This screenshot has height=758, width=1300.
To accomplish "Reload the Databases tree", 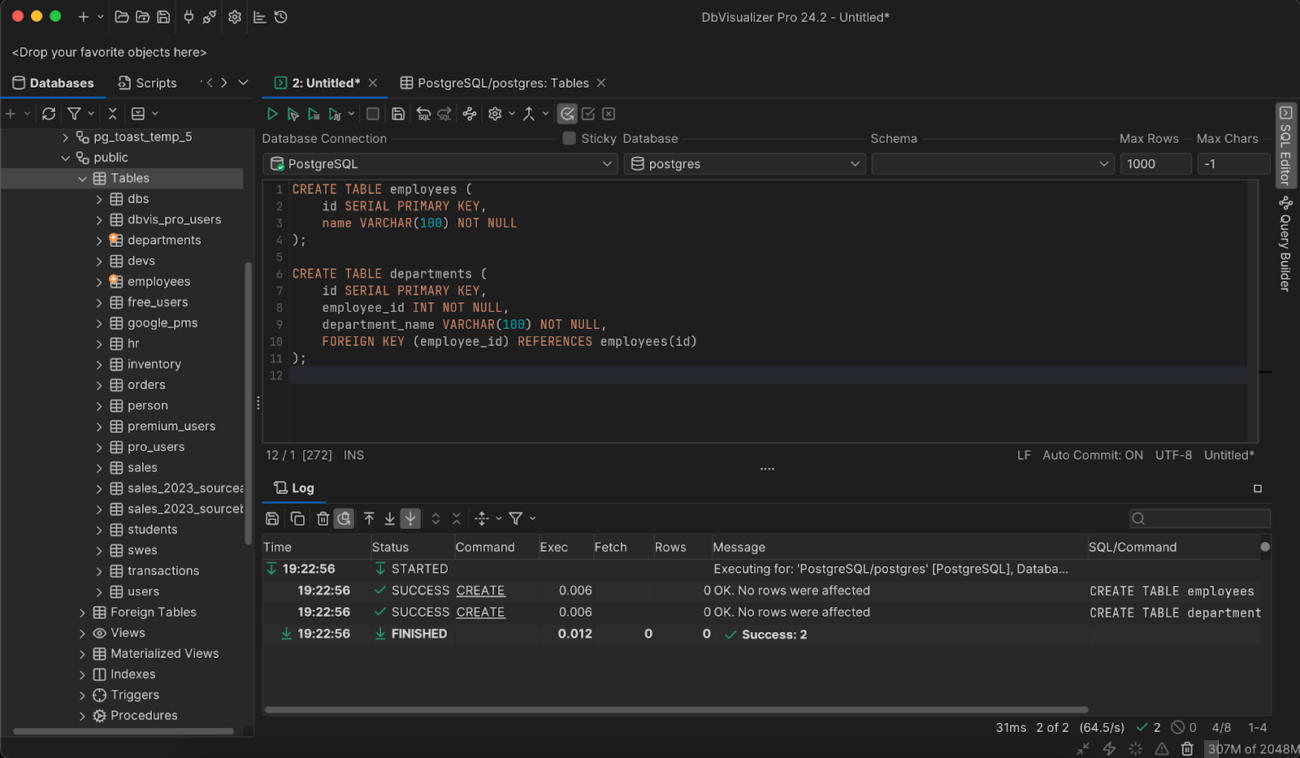I will tap(48, 114).
